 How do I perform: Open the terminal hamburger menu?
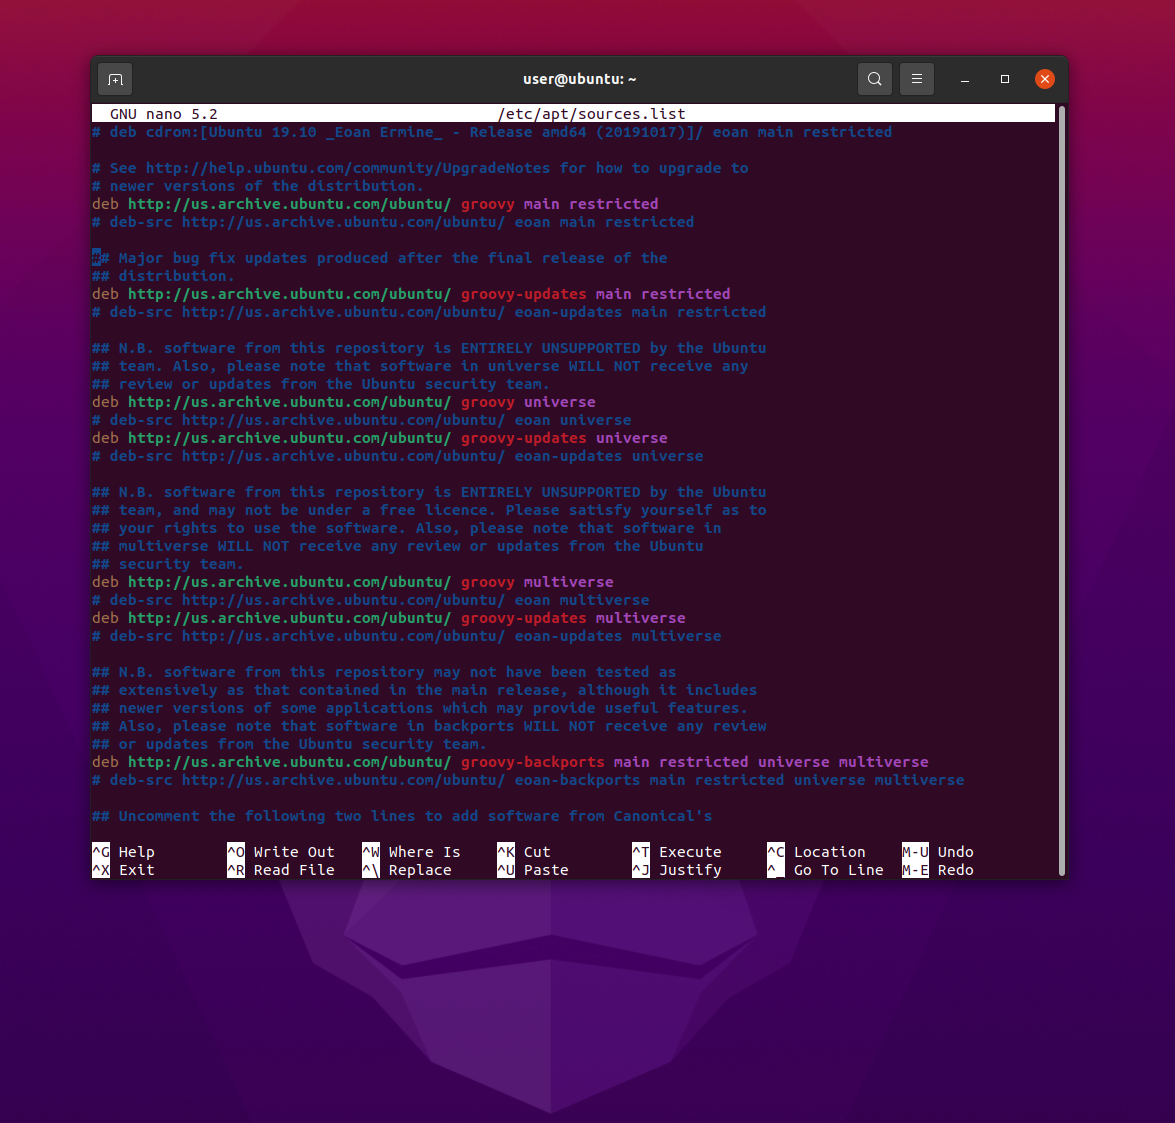point(917,78)
